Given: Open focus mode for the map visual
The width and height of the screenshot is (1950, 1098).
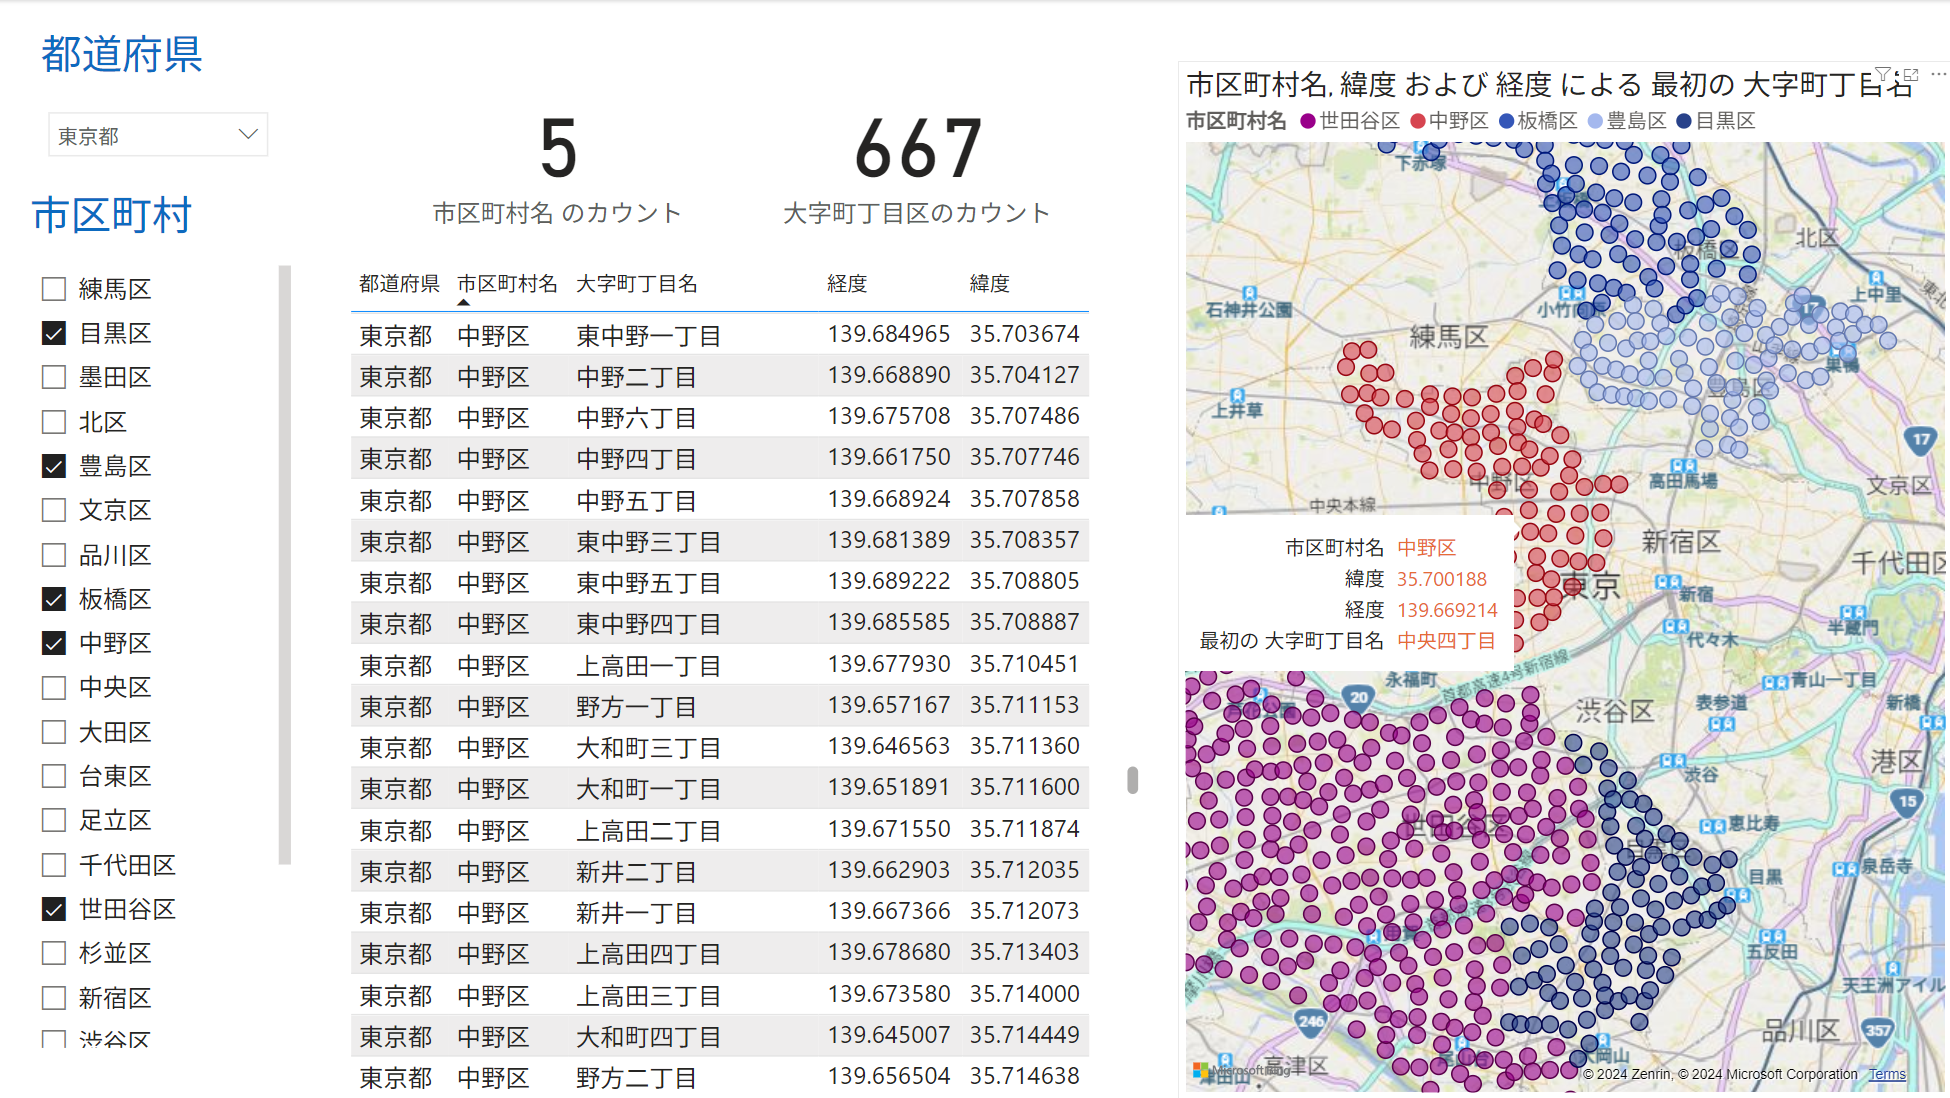Looking at the screenshot, I should (1911, 74).
